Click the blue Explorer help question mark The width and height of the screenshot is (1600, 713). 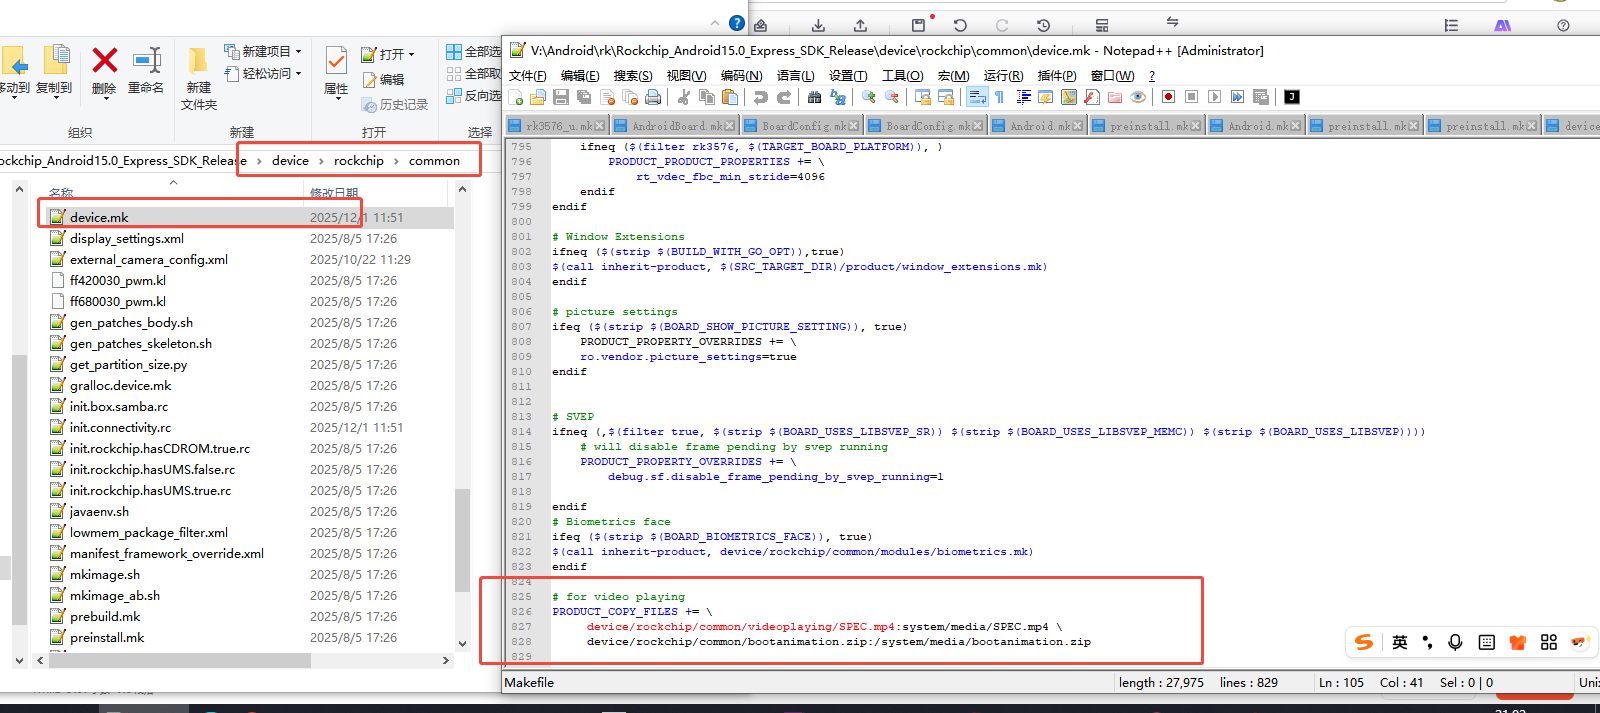(737, 23)
